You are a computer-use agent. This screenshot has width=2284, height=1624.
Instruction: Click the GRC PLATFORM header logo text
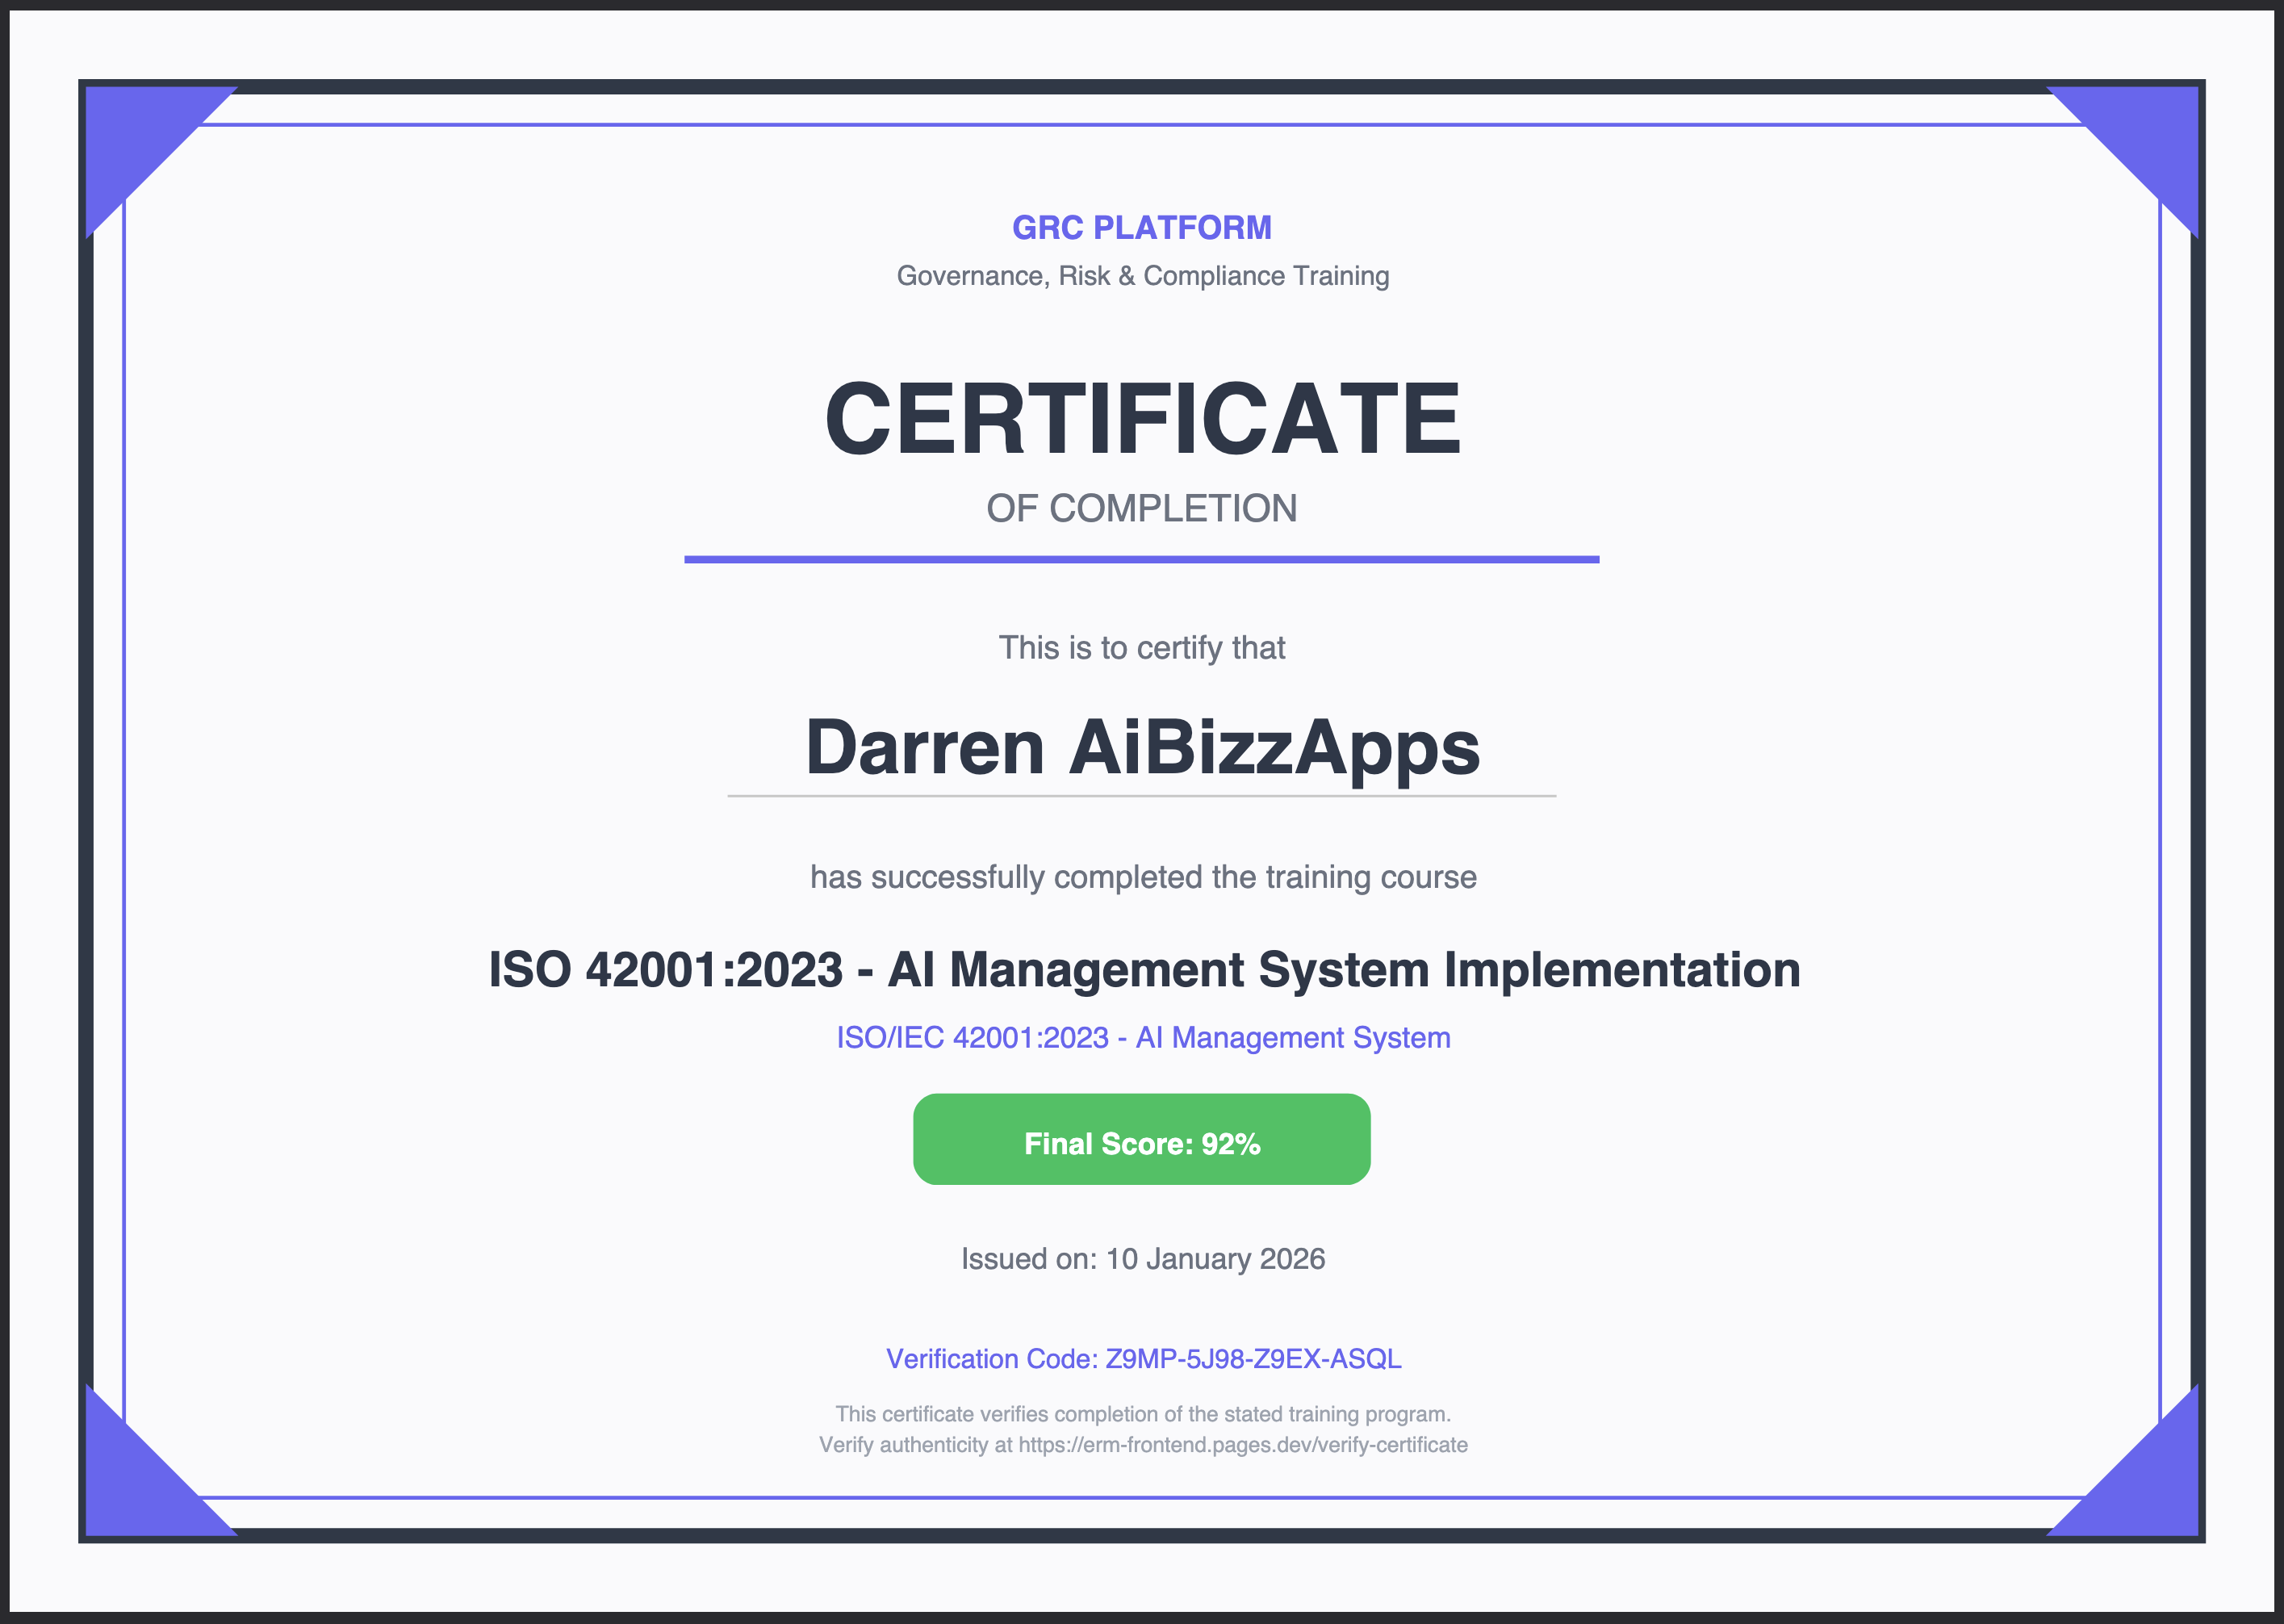coord(1141,228)
